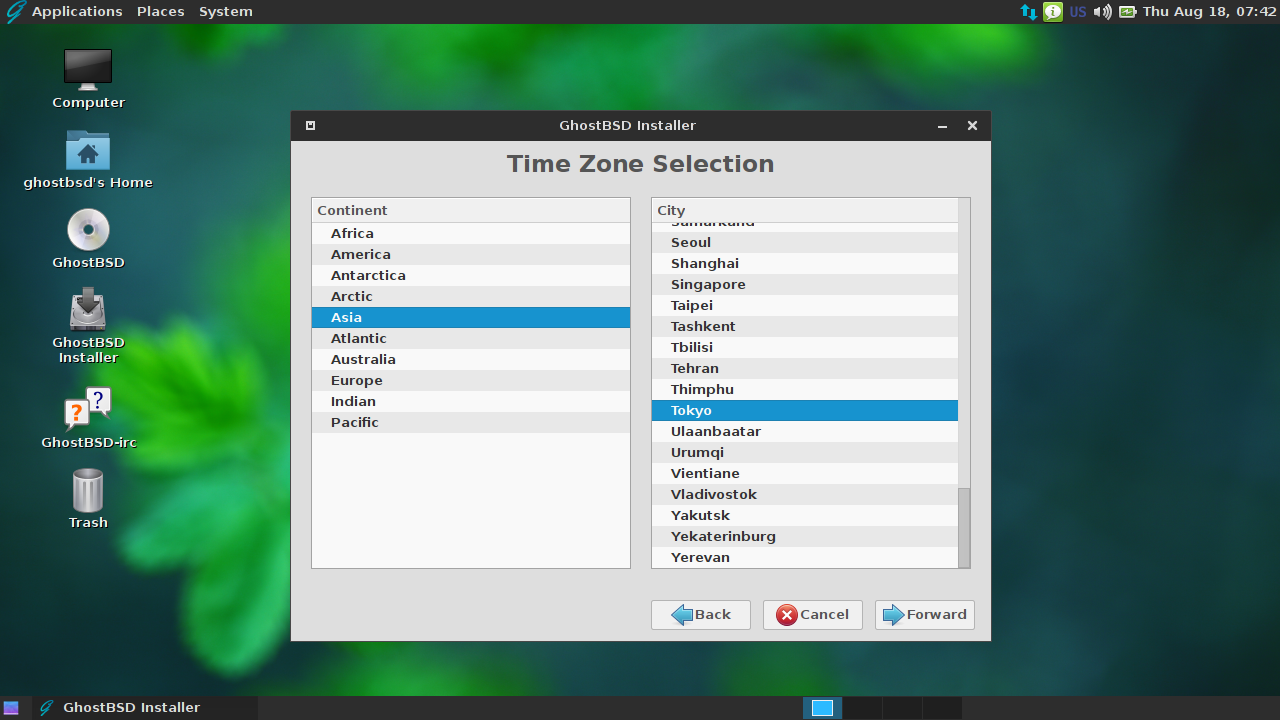Pick Tashkent from the city list
The image size is (1280, 720).
pyautogui.click(x=805, y=326)
